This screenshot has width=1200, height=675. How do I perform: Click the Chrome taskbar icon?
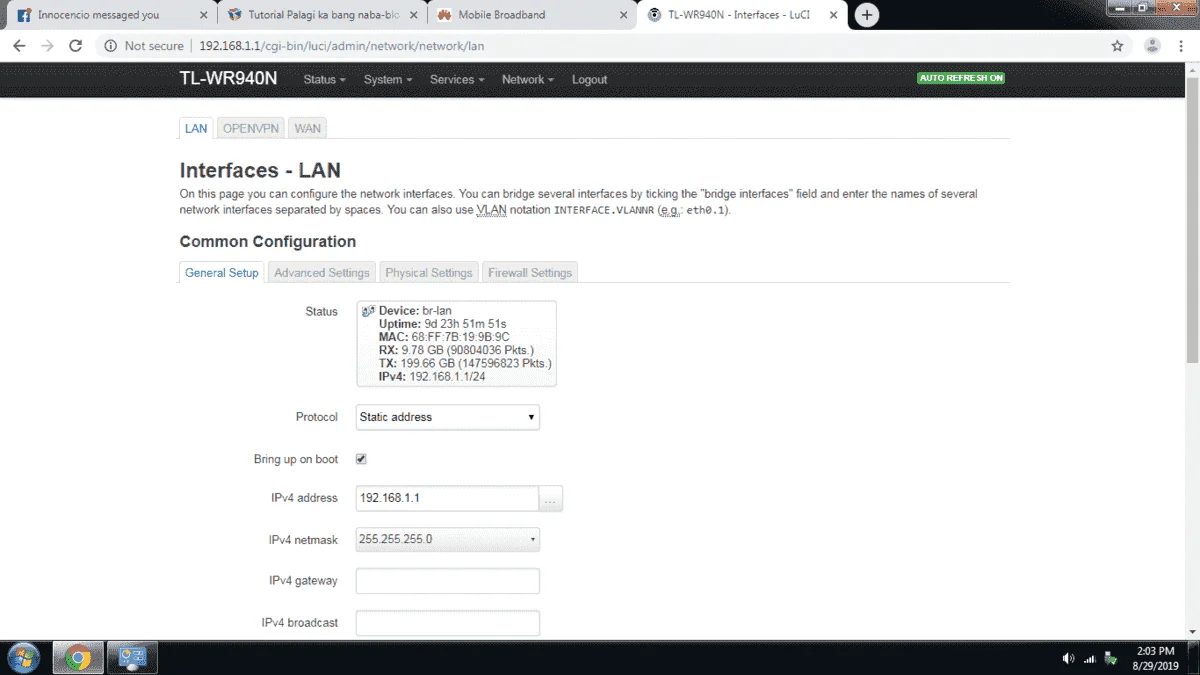[78, 658]
